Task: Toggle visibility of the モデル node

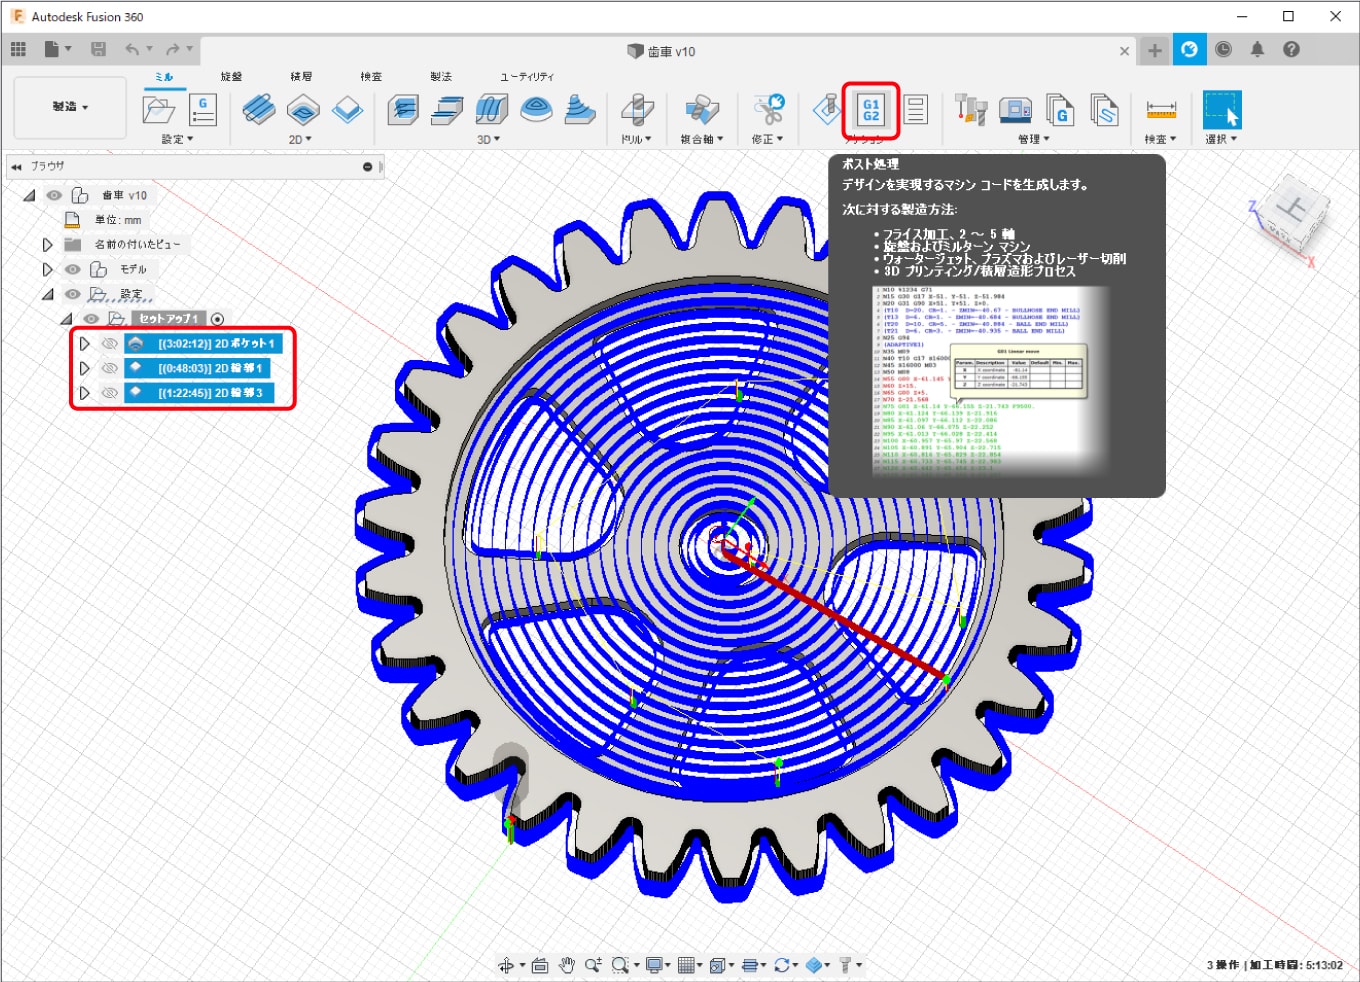Action: (73, 269)
